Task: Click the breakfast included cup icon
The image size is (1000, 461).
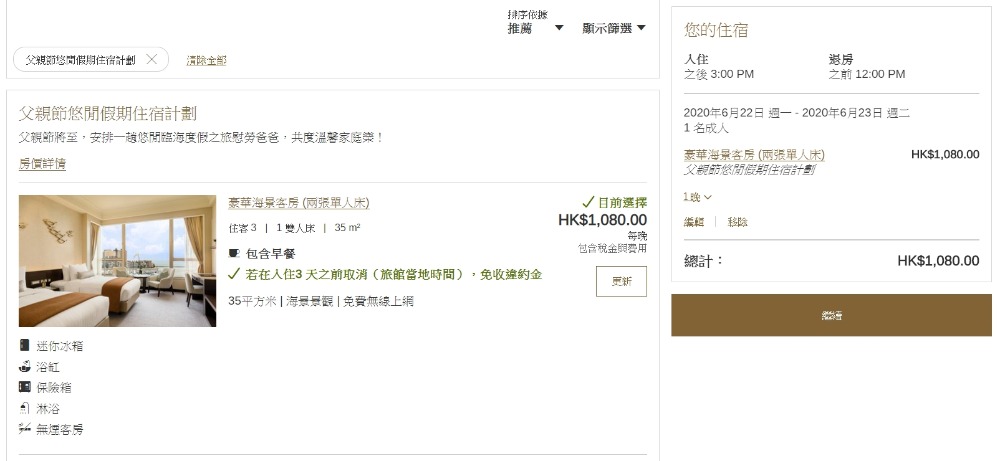Action: pos(235,254)
